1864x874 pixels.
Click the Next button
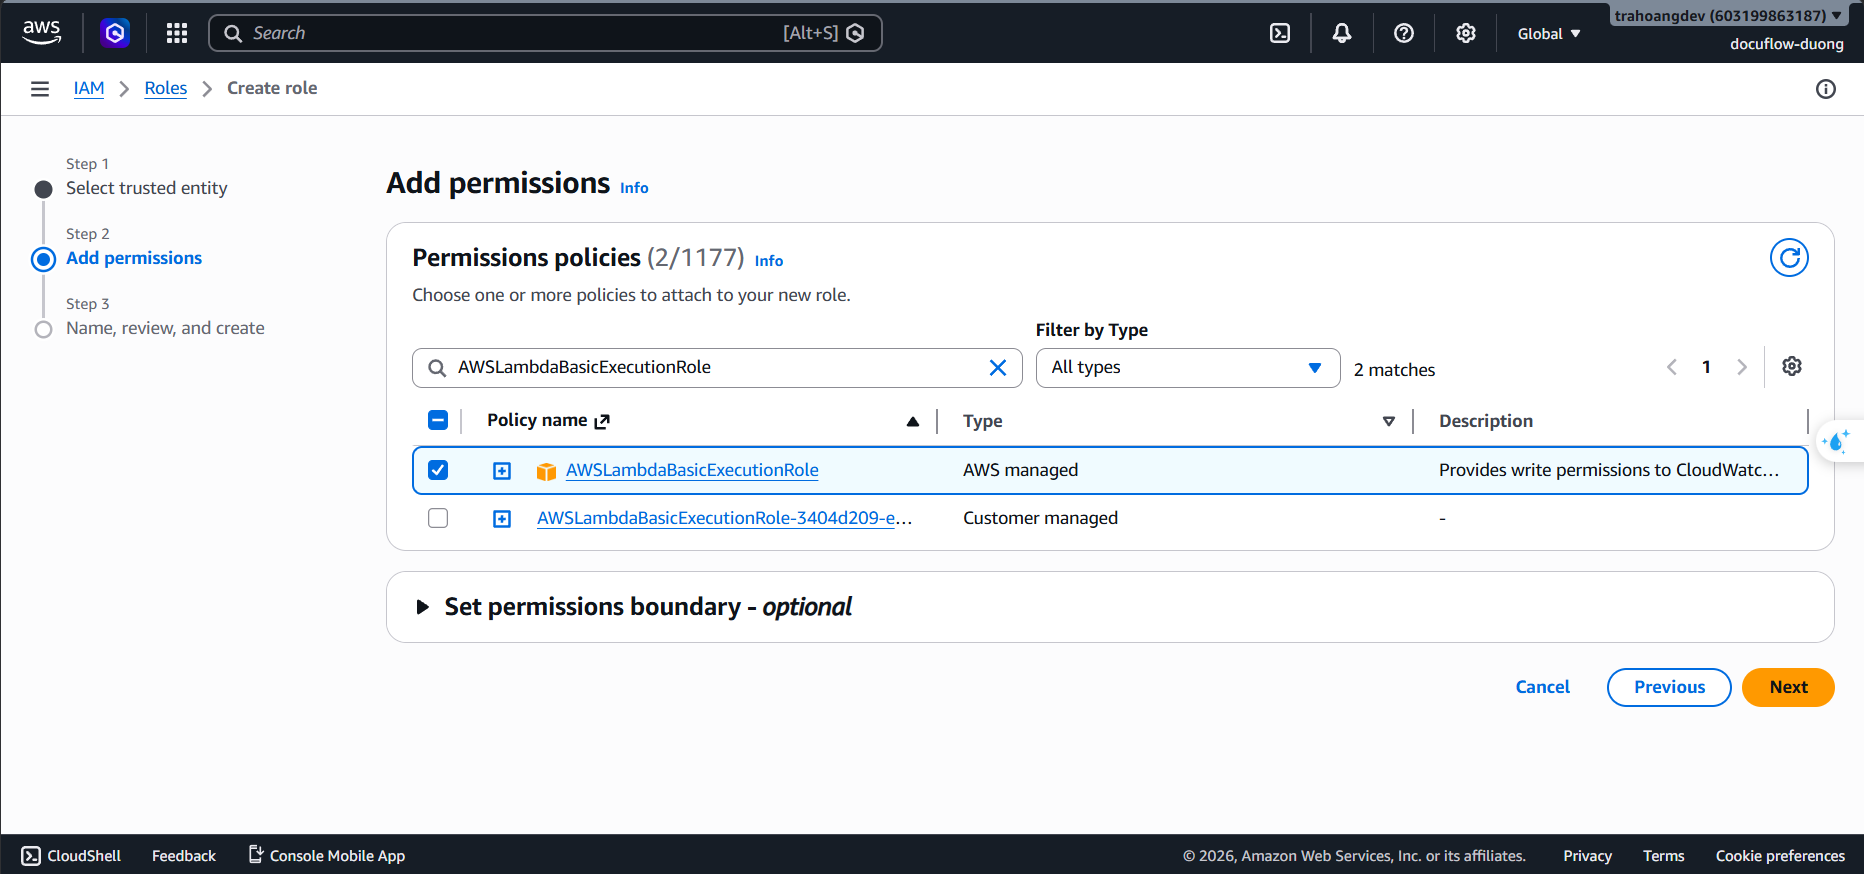(1788, 687)
